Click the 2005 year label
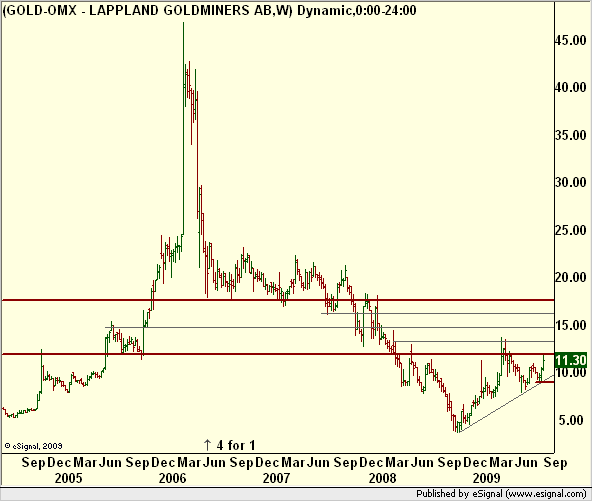Viewport: 592px width, 501px height. point(69,478)
